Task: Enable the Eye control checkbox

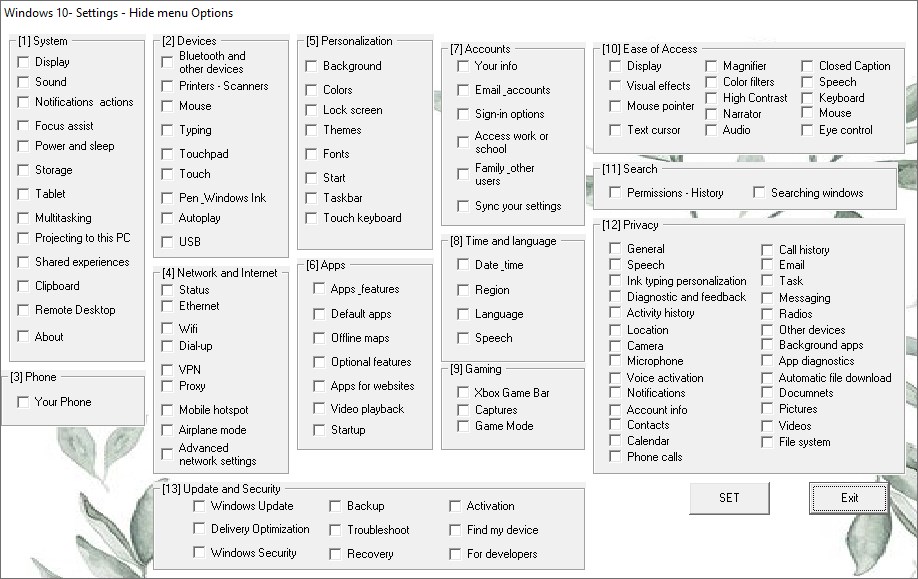Action: [807, 130]
